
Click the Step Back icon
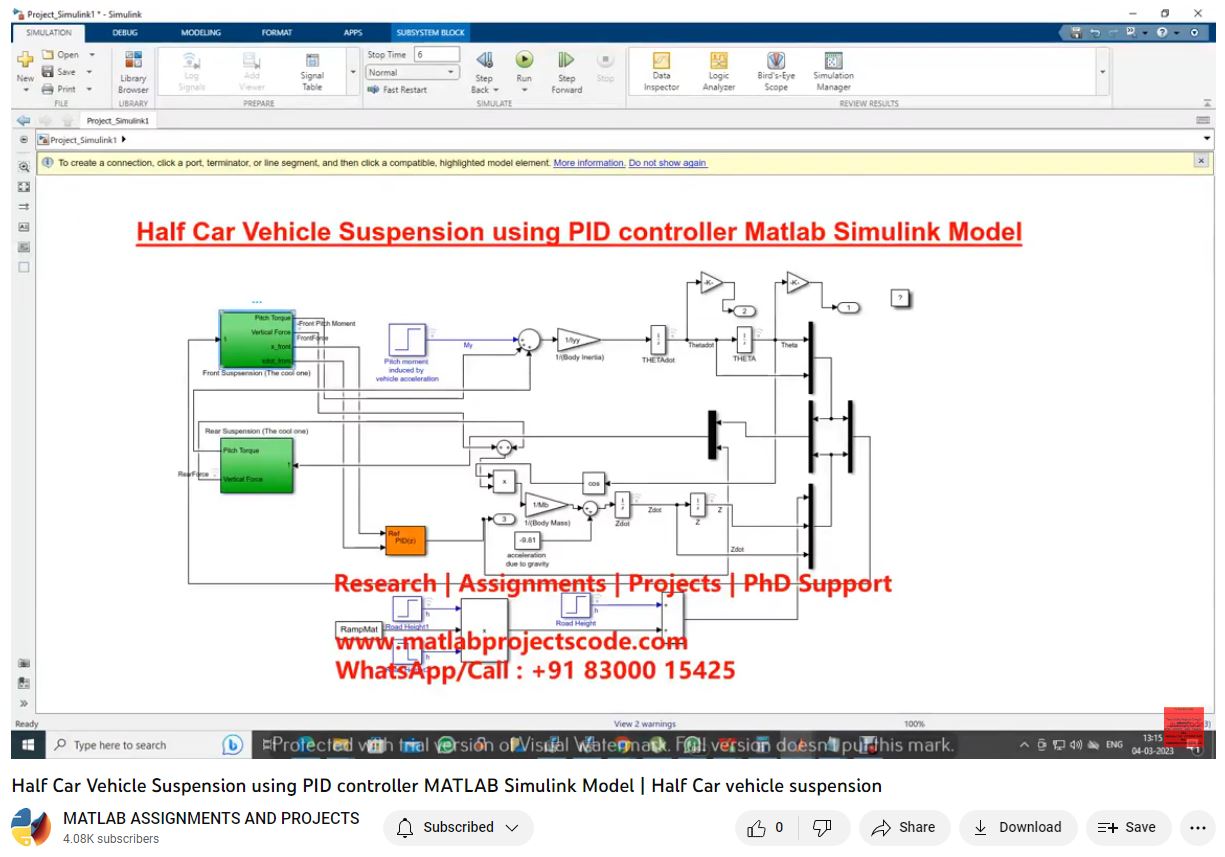click(484, 60)
